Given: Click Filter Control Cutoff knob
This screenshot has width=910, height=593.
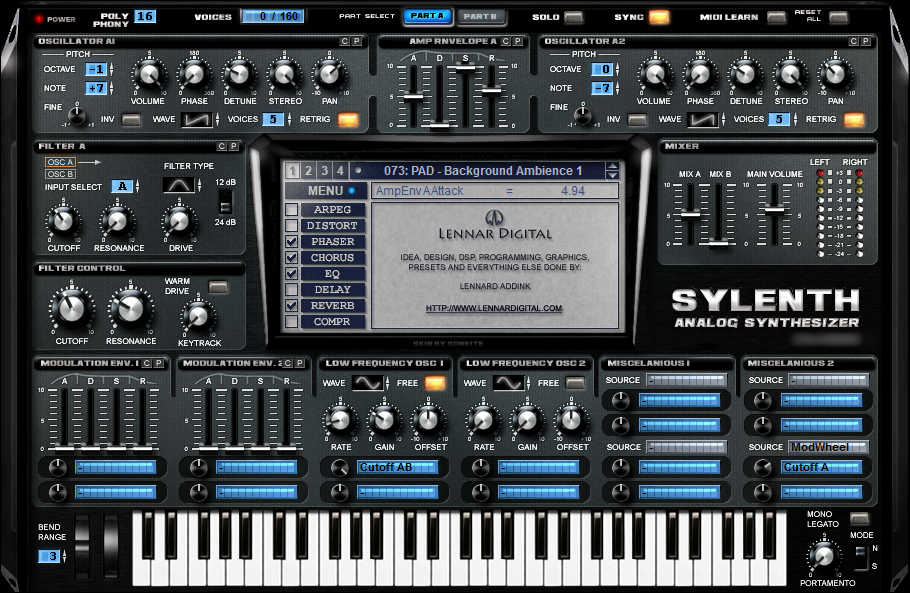Looking at the screenshot, I should point(72,308).
